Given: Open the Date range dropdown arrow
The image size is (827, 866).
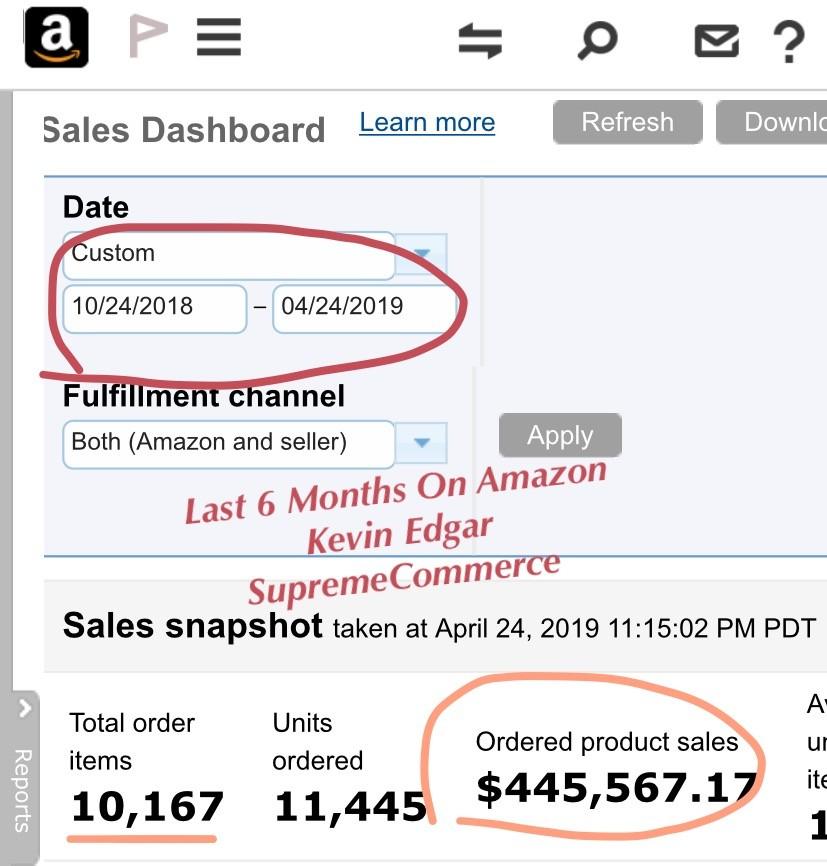Looking at the screenshot, I should pyautogui.click(x=421, y=254).
